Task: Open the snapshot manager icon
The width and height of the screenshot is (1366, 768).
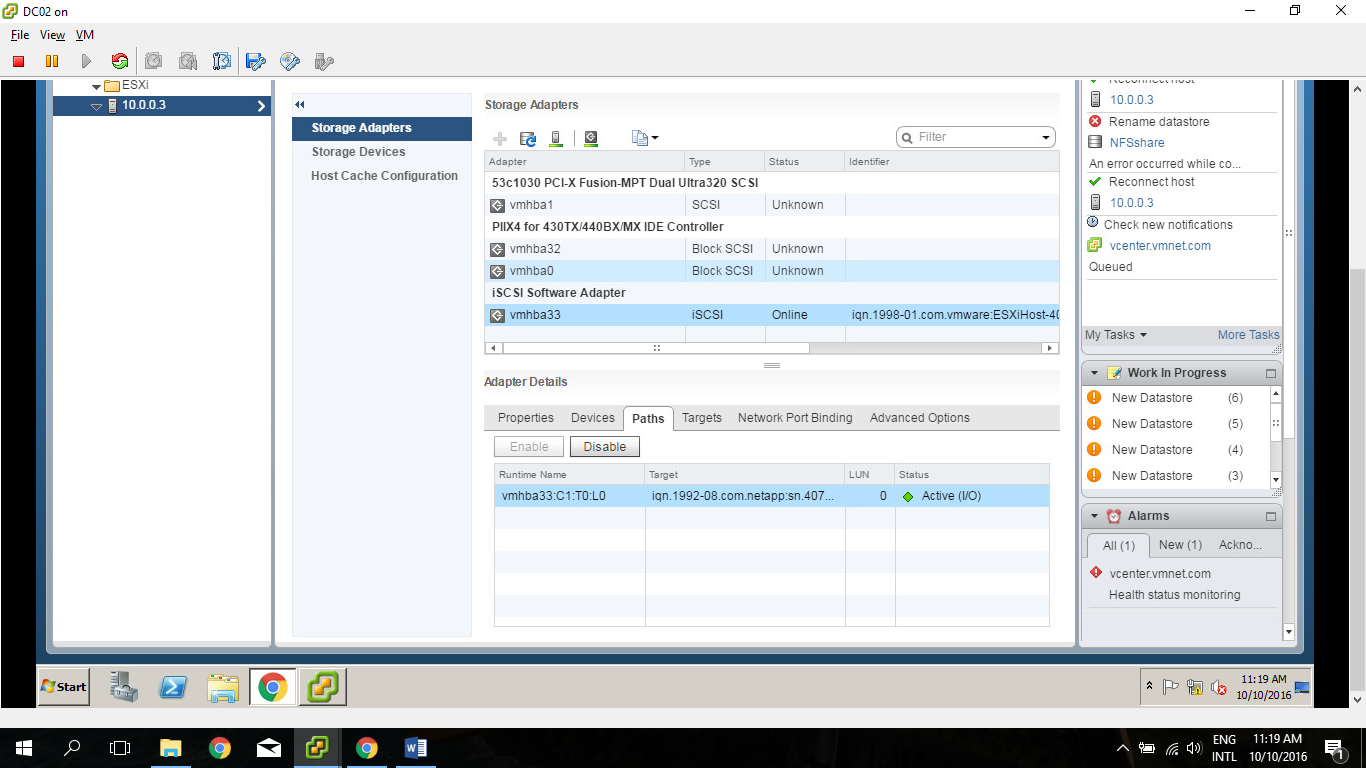Action: click(222, 61)
